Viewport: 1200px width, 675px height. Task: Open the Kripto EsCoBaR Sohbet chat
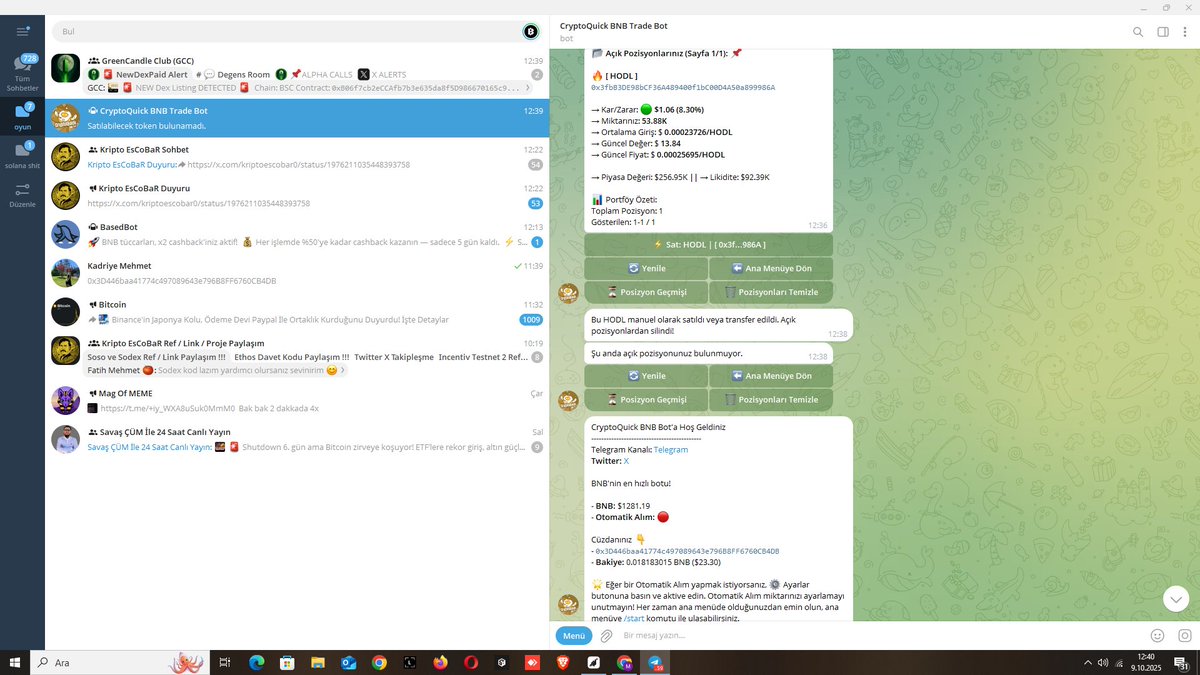(x=297, y=157)
